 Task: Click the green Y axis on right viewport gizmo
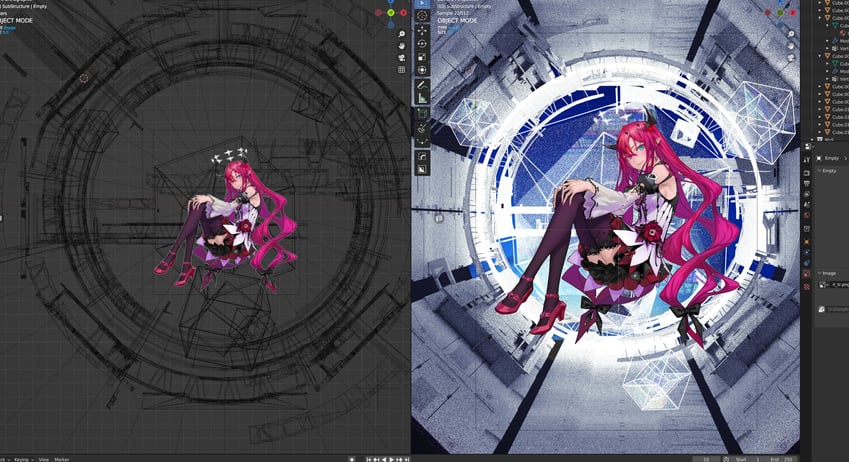780,12
